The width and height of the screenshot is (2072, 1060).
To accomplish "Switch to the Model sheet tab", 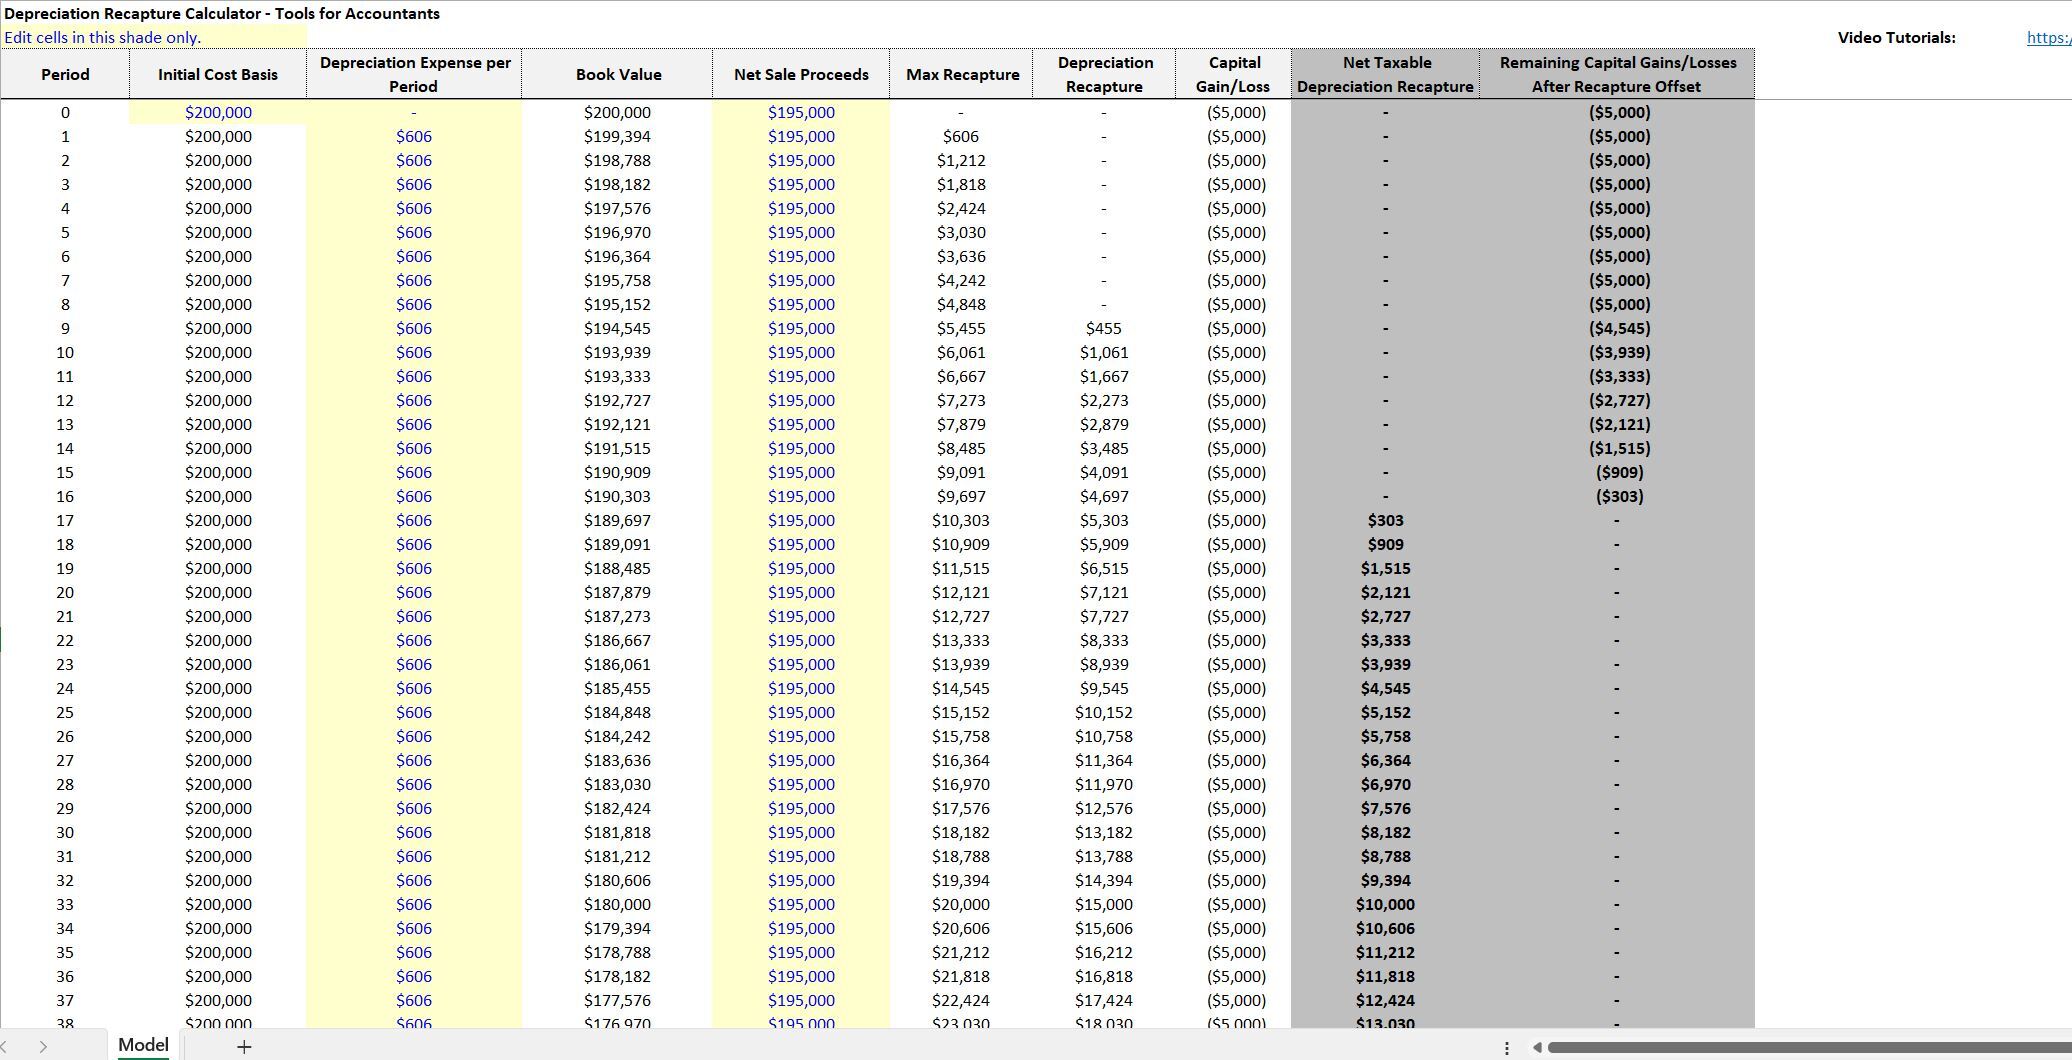I will coord(143,1044).
